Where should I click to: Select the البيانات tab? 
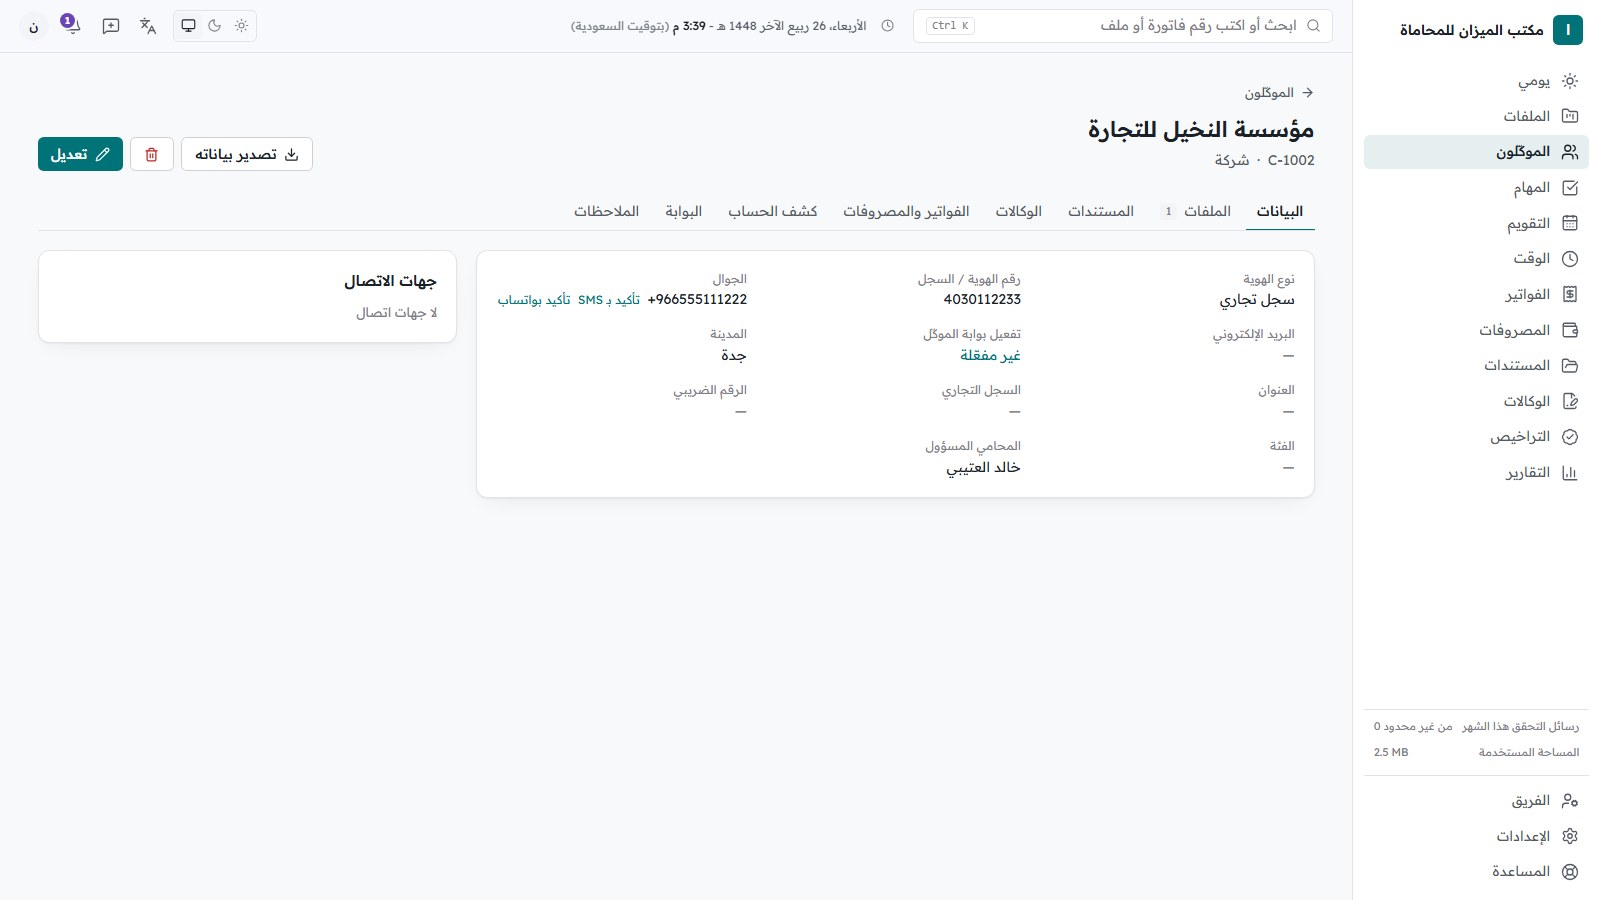[1280, 211]
